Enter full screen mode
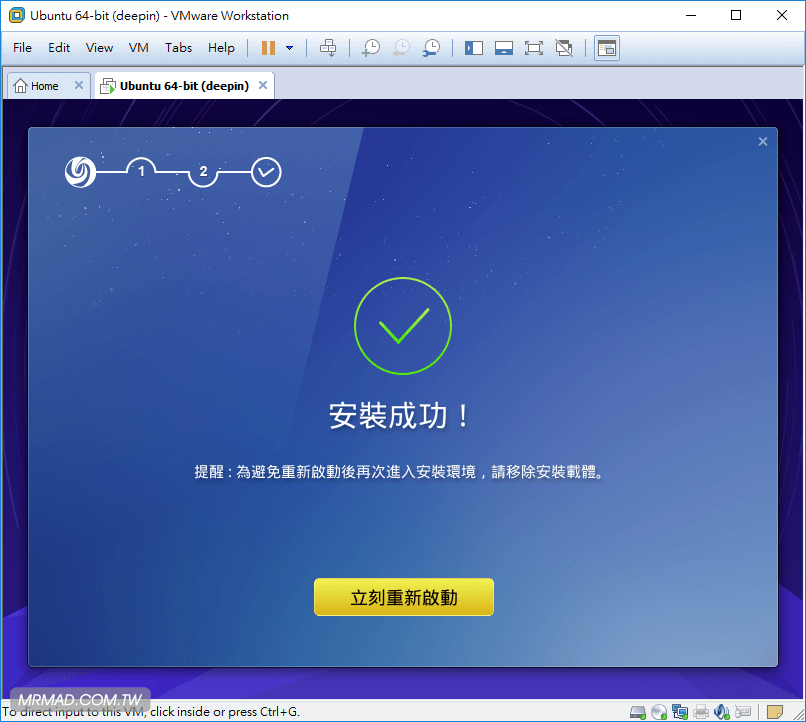 [533, 48]
